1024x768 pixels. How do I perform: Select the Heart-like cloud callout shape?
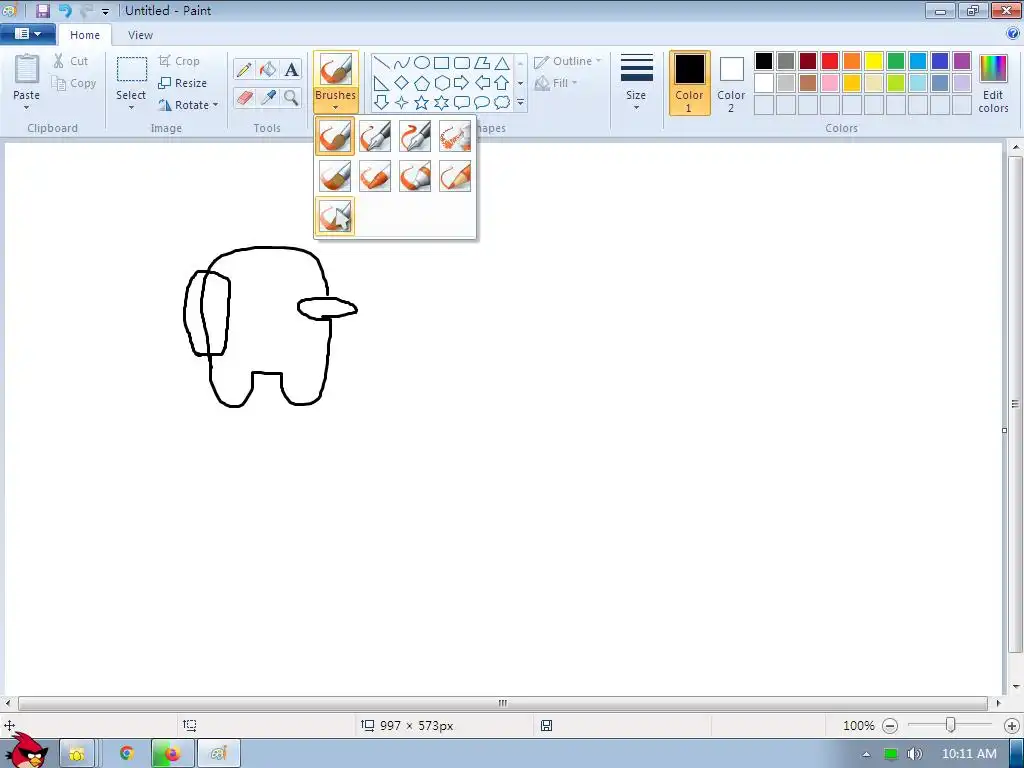tap(502, 103)
